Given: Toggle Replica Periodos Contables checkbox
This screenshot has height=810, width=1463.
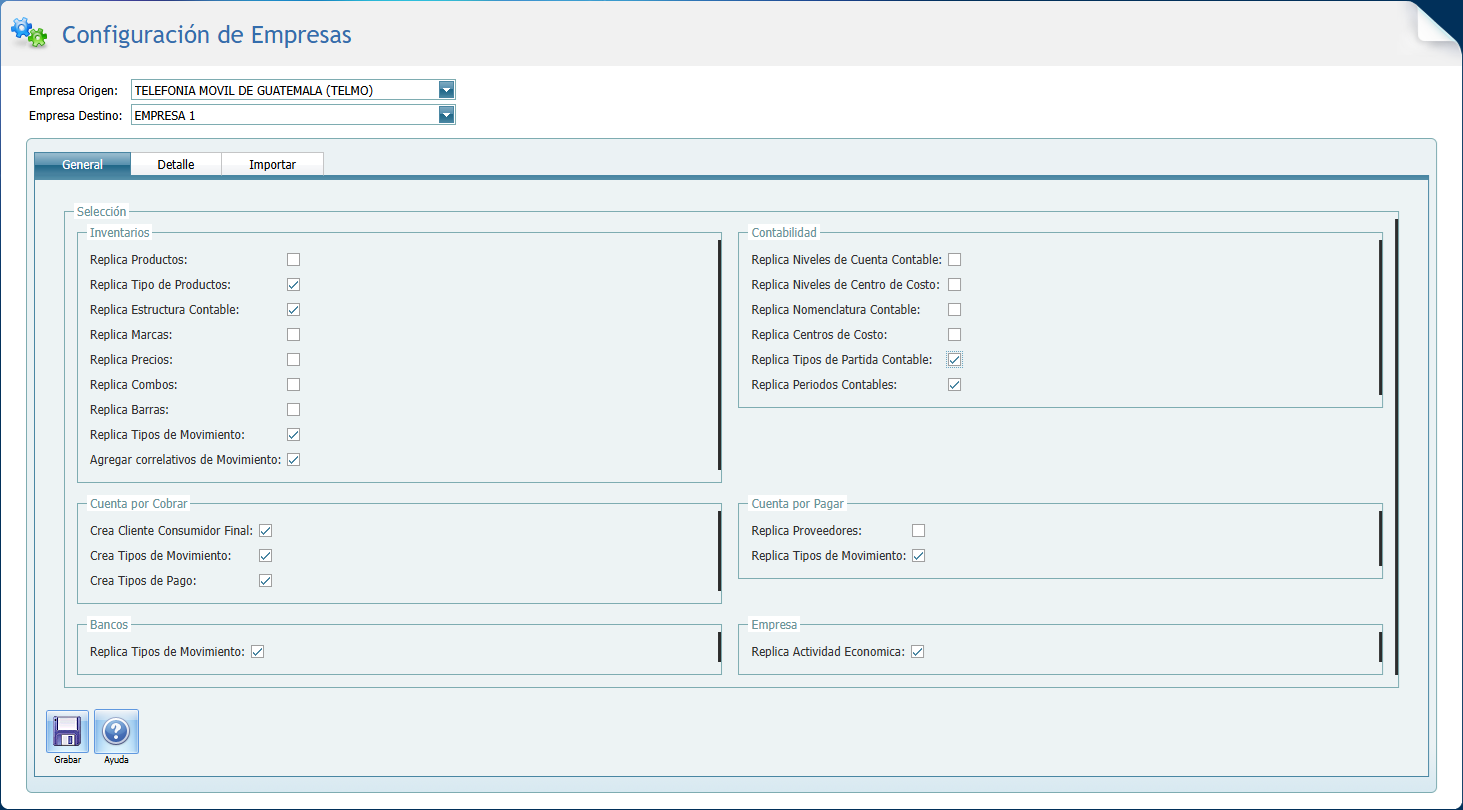Looking at the screenshot, I should point(954,385).
